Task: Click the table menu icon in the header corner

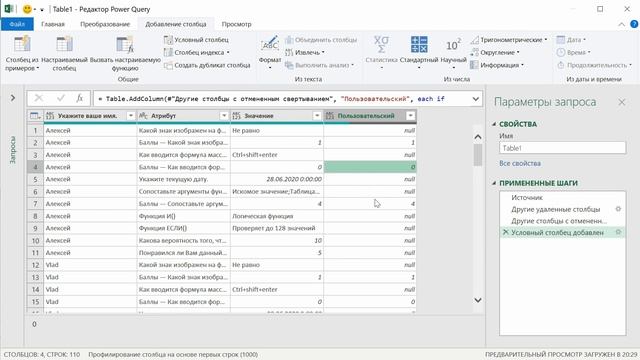Action: [35, 116]
